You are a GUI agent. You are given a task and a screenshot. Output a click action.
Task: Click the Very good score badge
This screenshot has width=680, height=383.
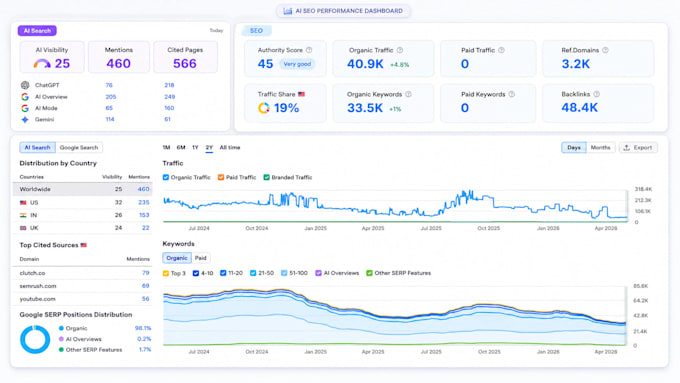[297, 64]
